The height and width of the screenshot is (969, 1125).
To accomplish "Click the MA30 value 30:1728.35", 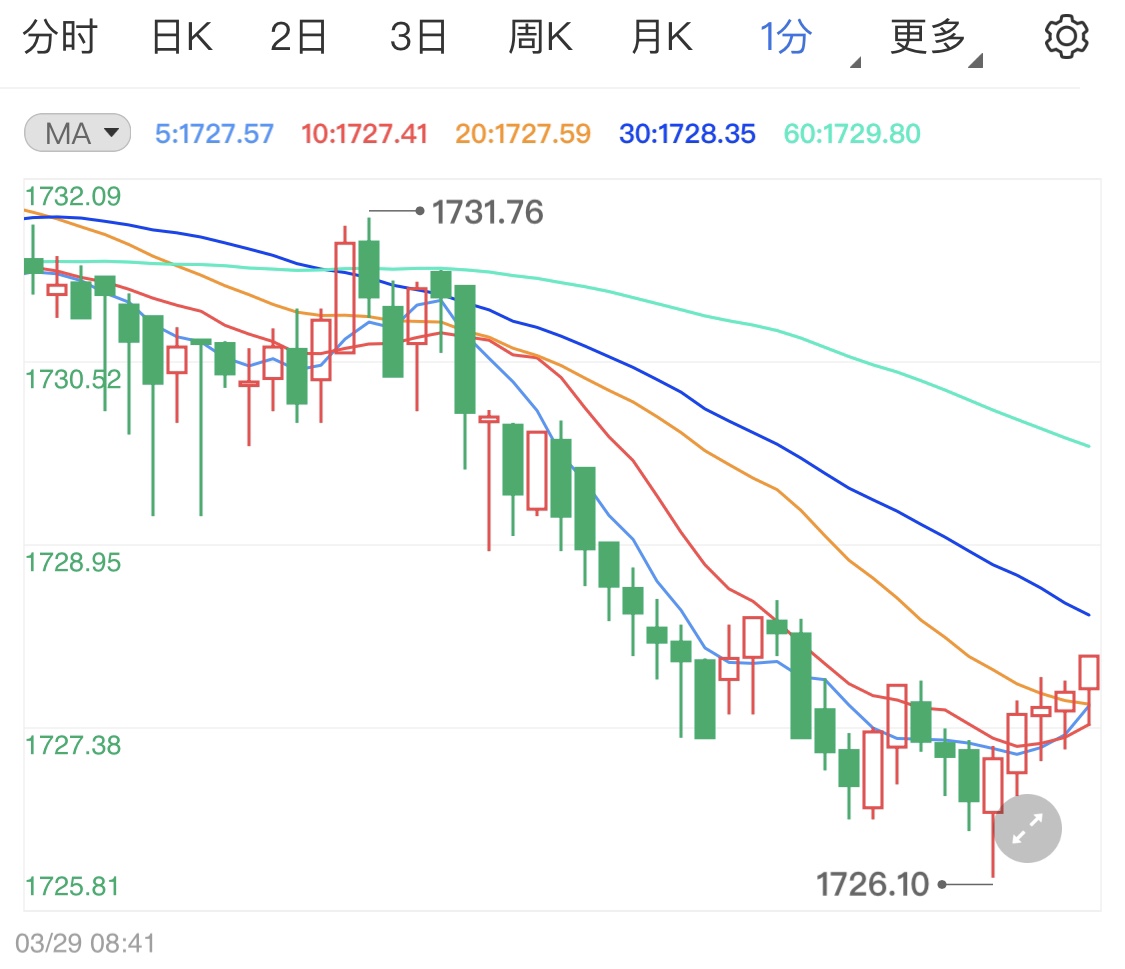I will 687,133.
